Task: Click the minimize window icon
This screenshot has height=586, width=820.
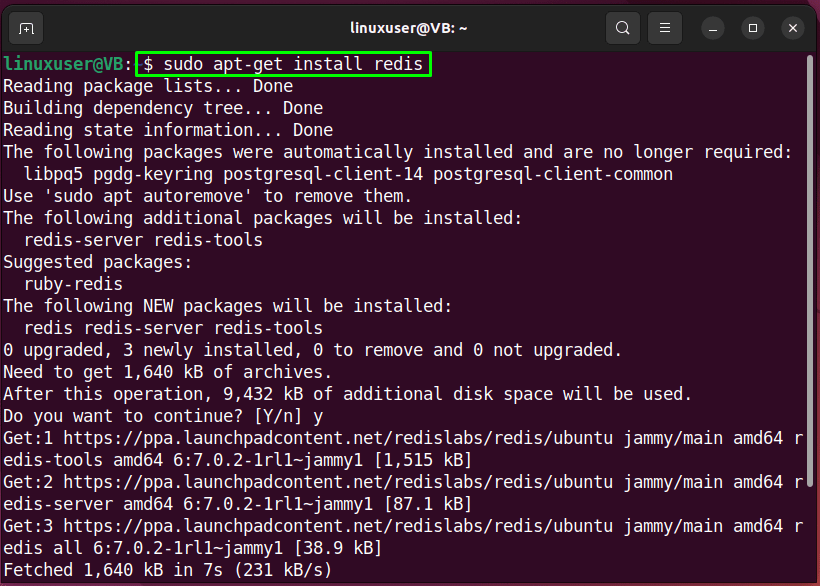Action: click(712, 28)
